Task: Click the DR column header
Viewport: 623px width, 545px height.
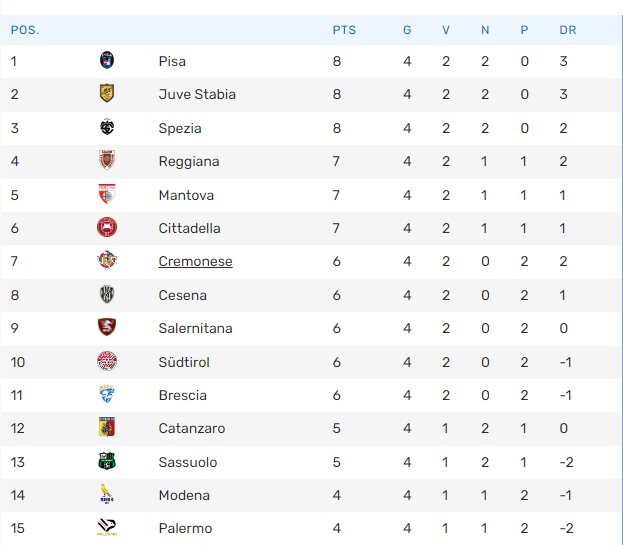Action: coord(568,30)
